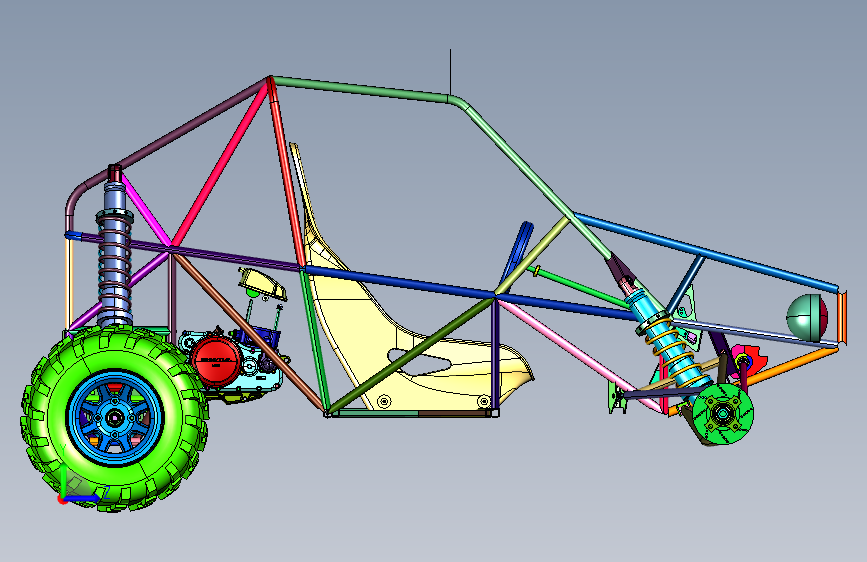Select the front cyan shock with yellow spring
Viewport: 867px width, 562px height.
point(670,343)
